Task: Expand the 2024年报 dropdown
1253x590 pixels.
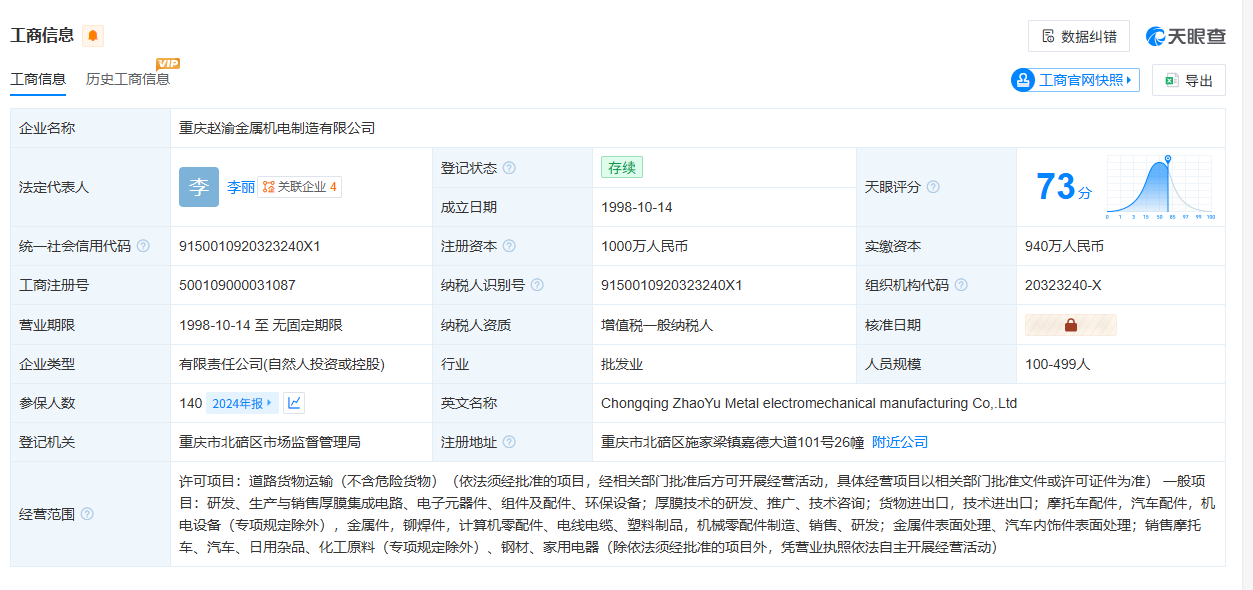Action: point(240,403)
